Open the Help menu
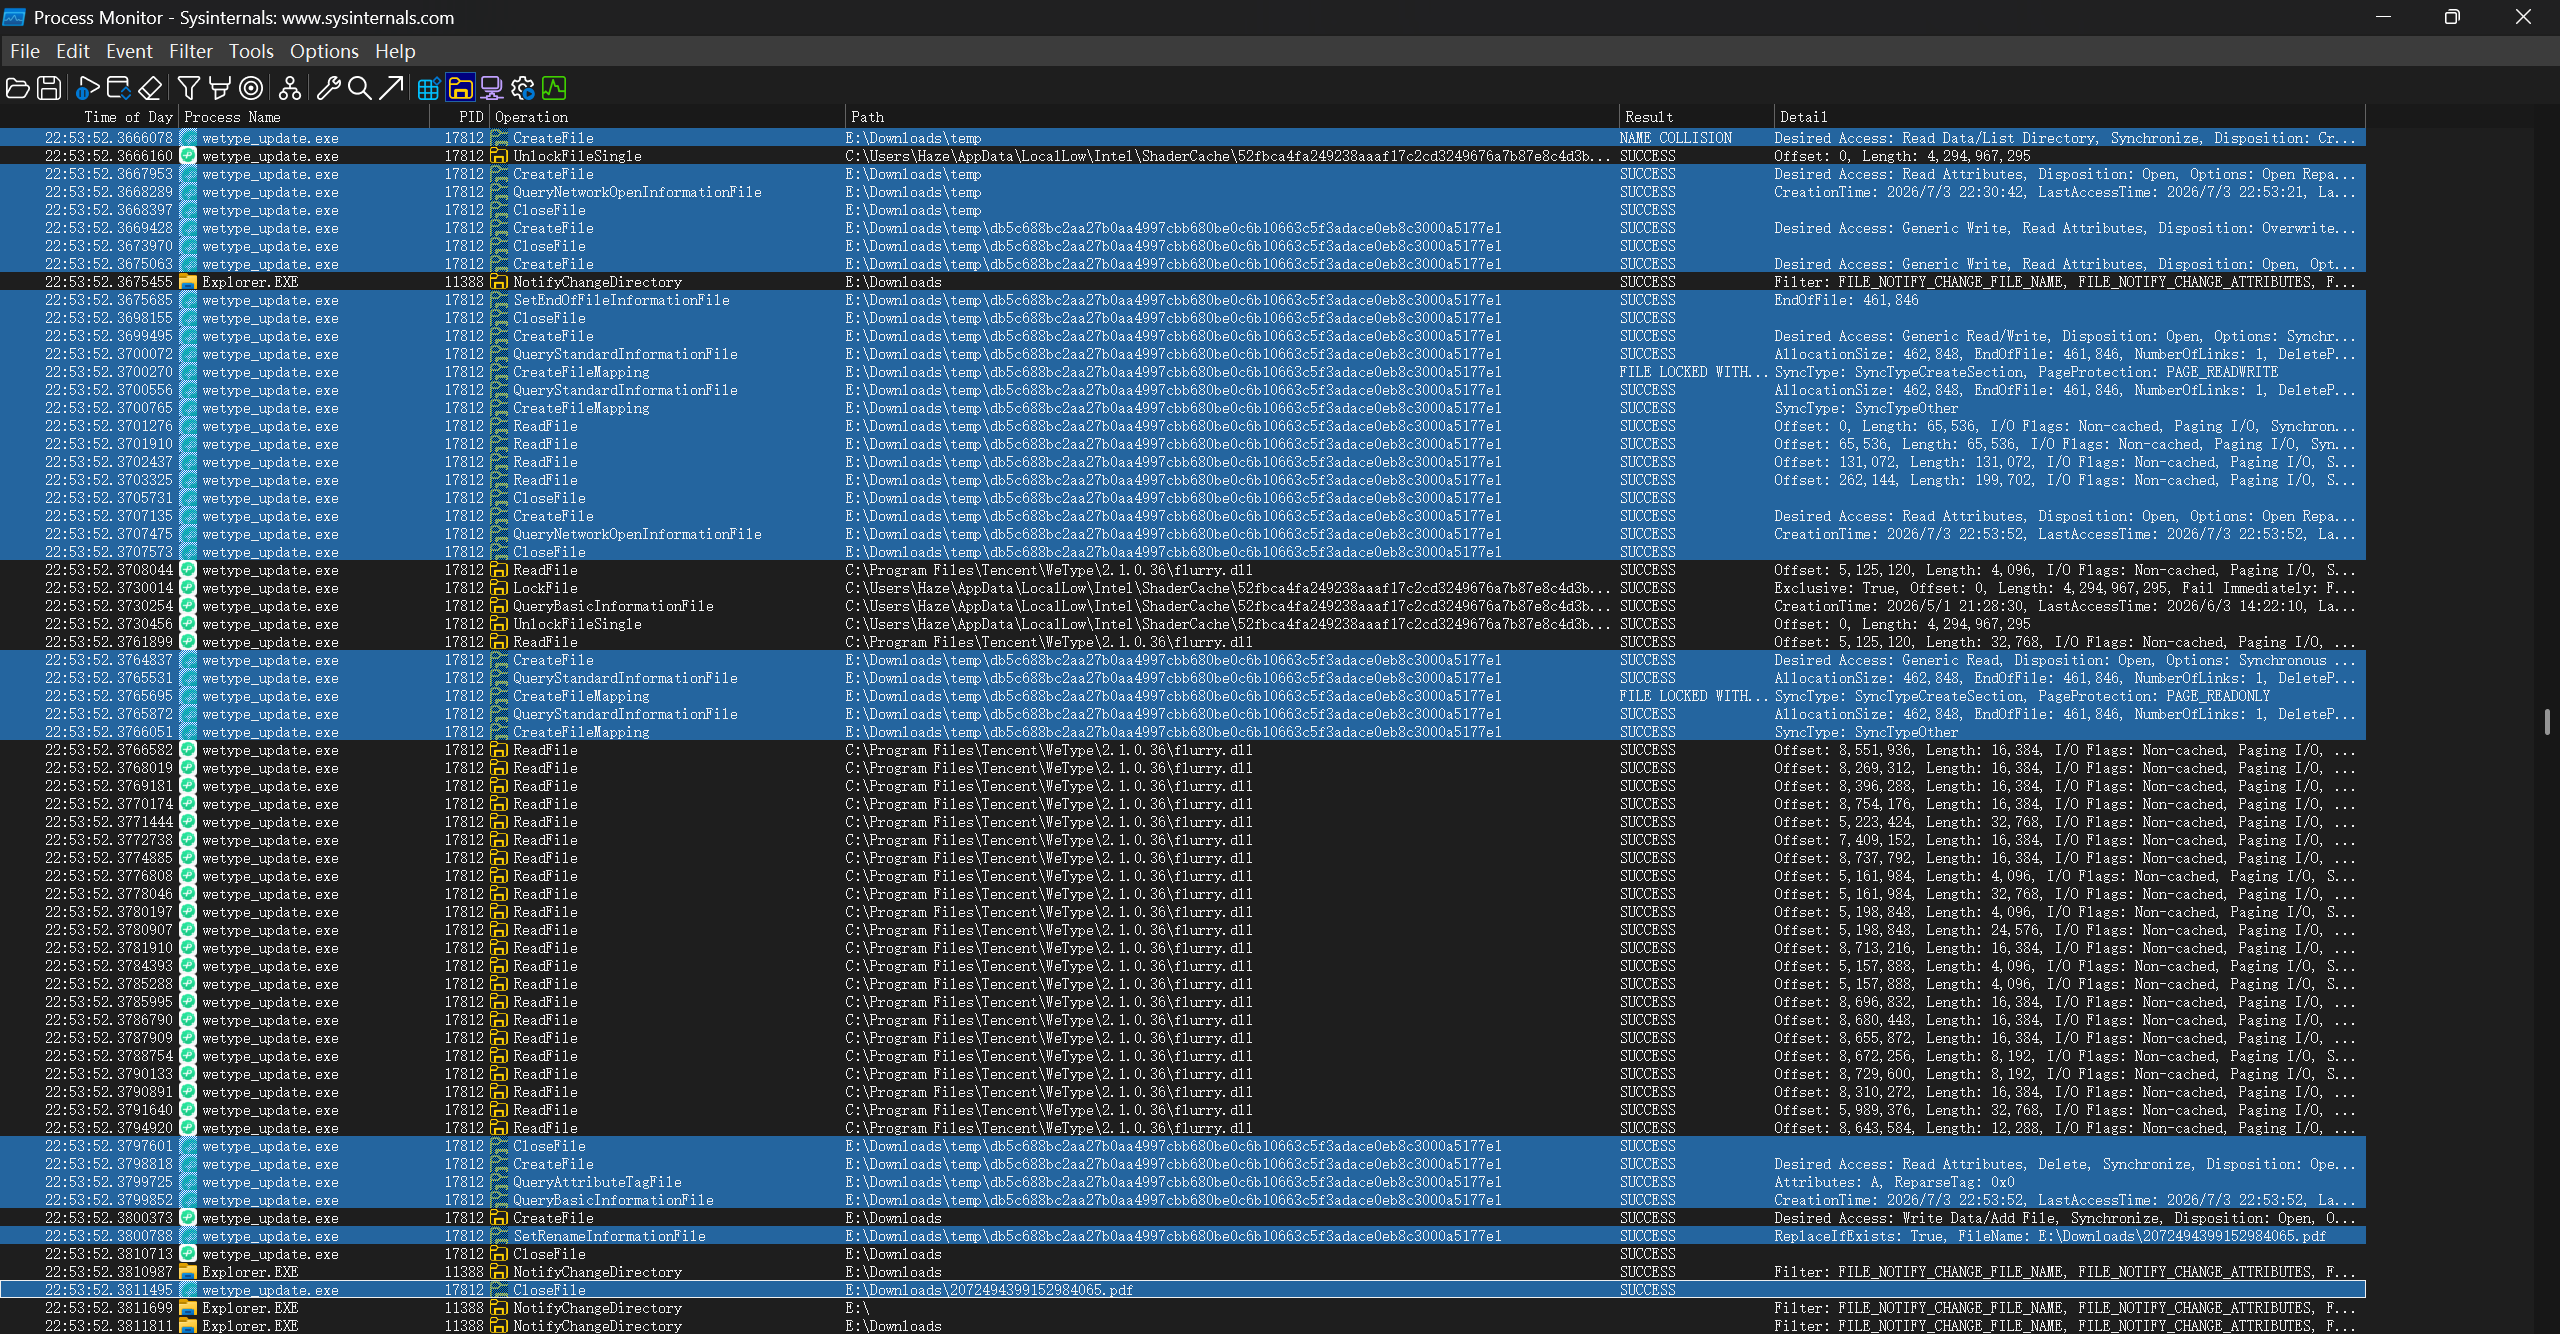Screen dimensions: 2560x1334 tap(395, 51)
